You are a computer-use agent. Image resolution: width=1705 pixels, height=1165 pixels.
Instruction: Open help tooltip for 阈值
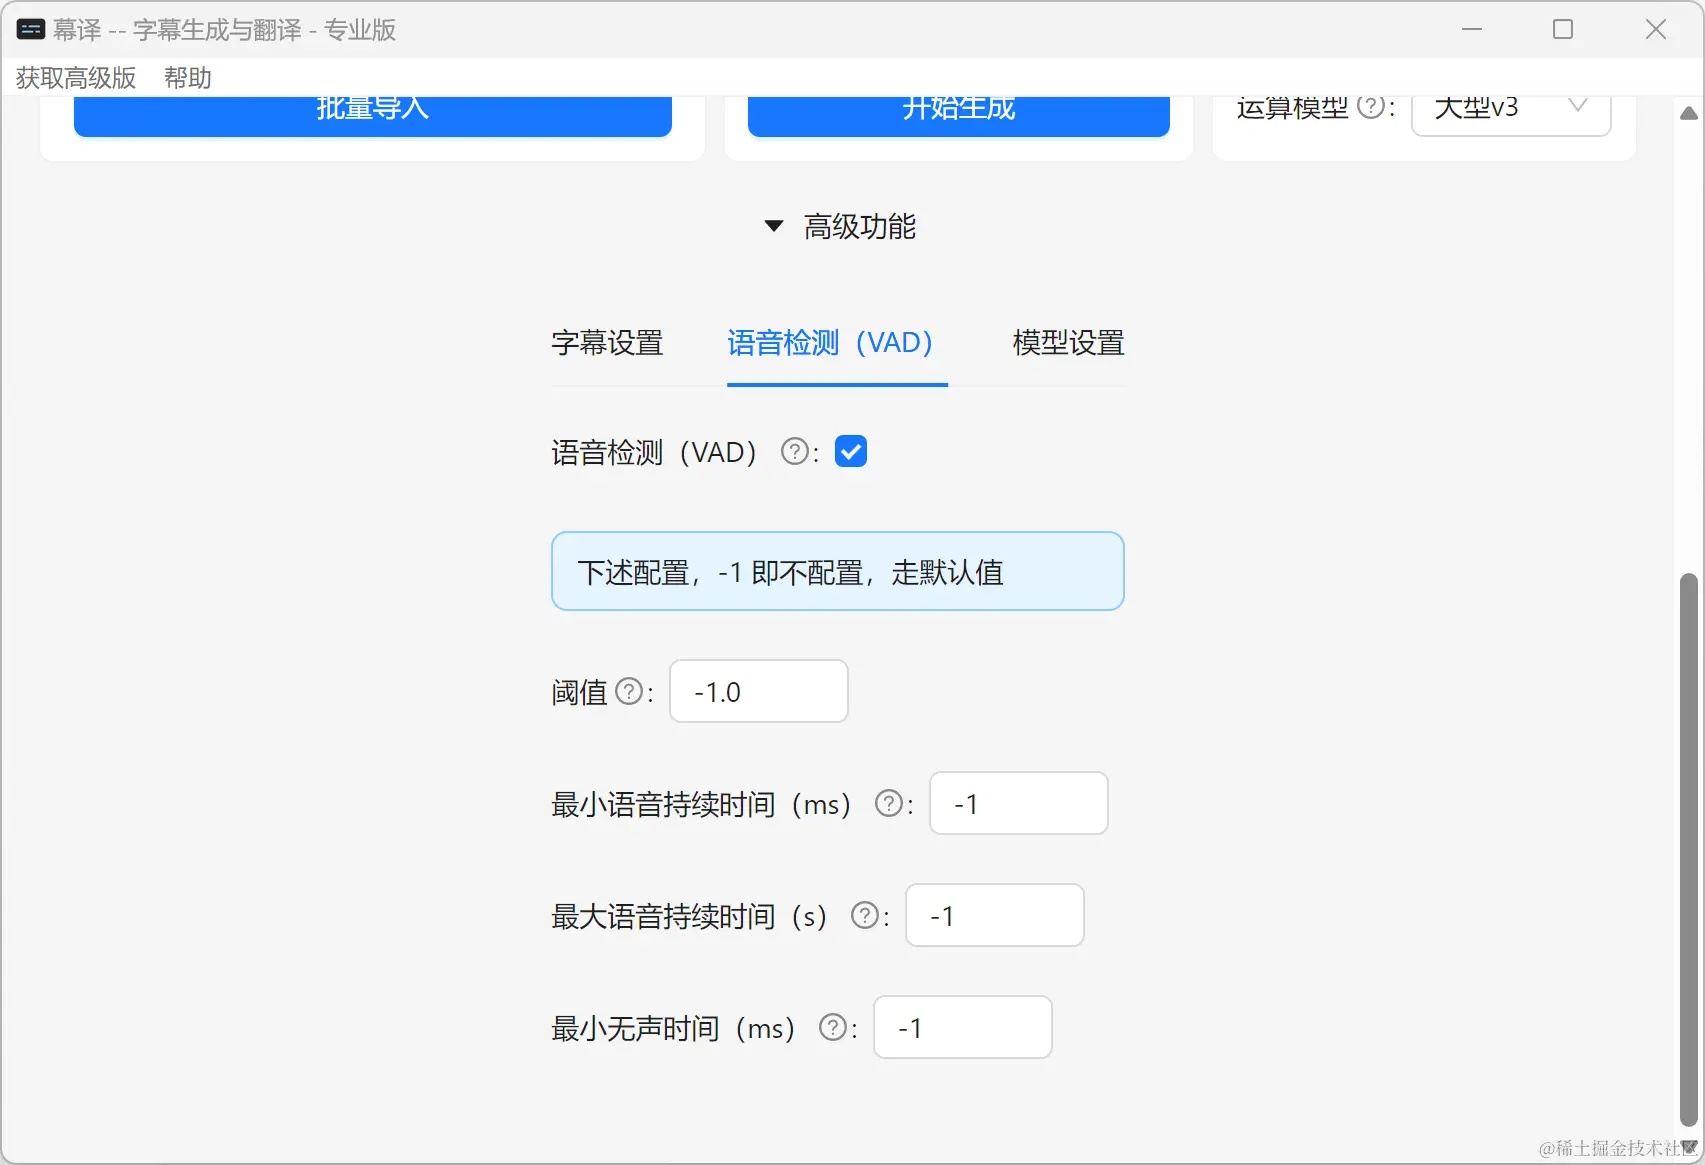pos(629,690)
